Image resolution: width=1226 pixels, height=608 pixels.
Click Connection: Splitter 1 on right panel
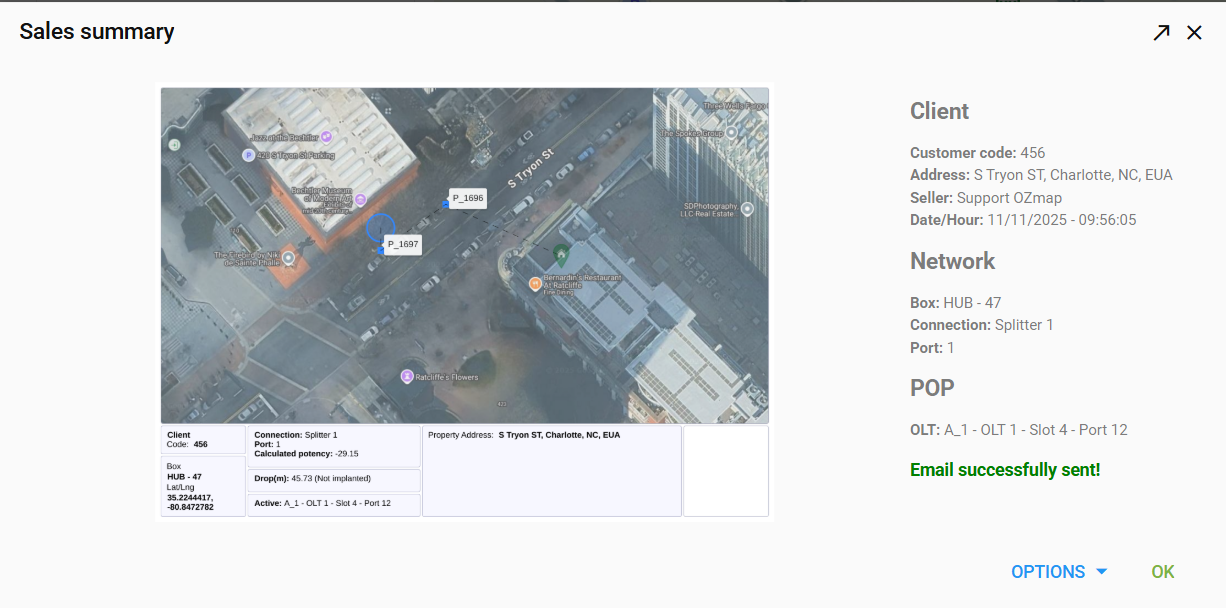point(982,325)
